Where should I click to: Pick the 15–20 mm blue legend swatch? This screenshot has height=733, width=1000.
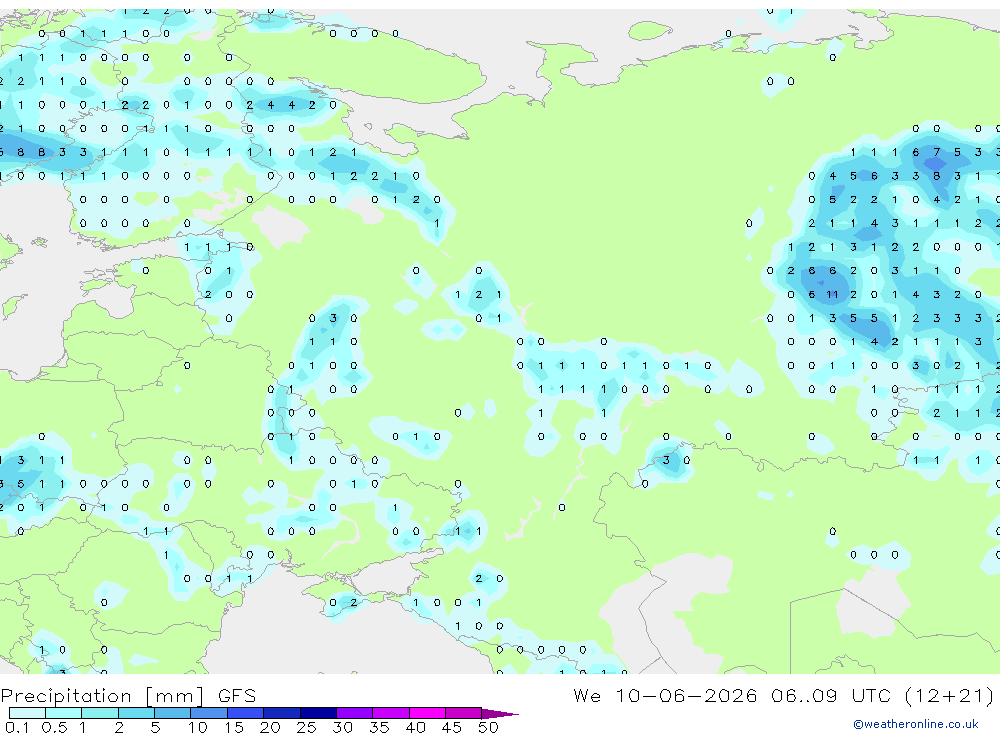tap(246, 713)
